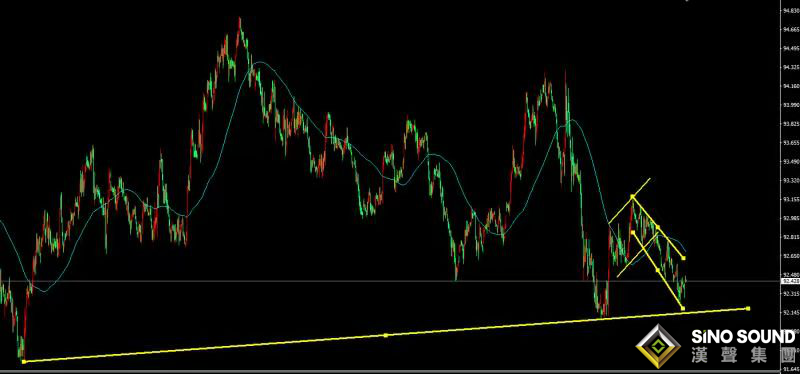The image size is (800, 374).
Task: Click the horizontal grey current-price line
Action: (x=390, y=281)
